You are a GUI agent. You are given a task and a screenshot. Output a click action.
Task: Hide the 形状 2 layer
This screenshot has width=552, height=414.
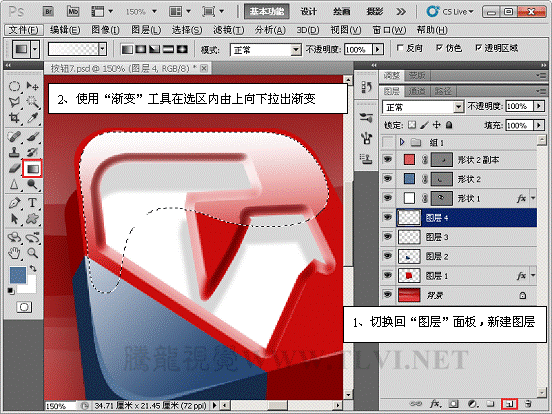click(x=388, y=179)
